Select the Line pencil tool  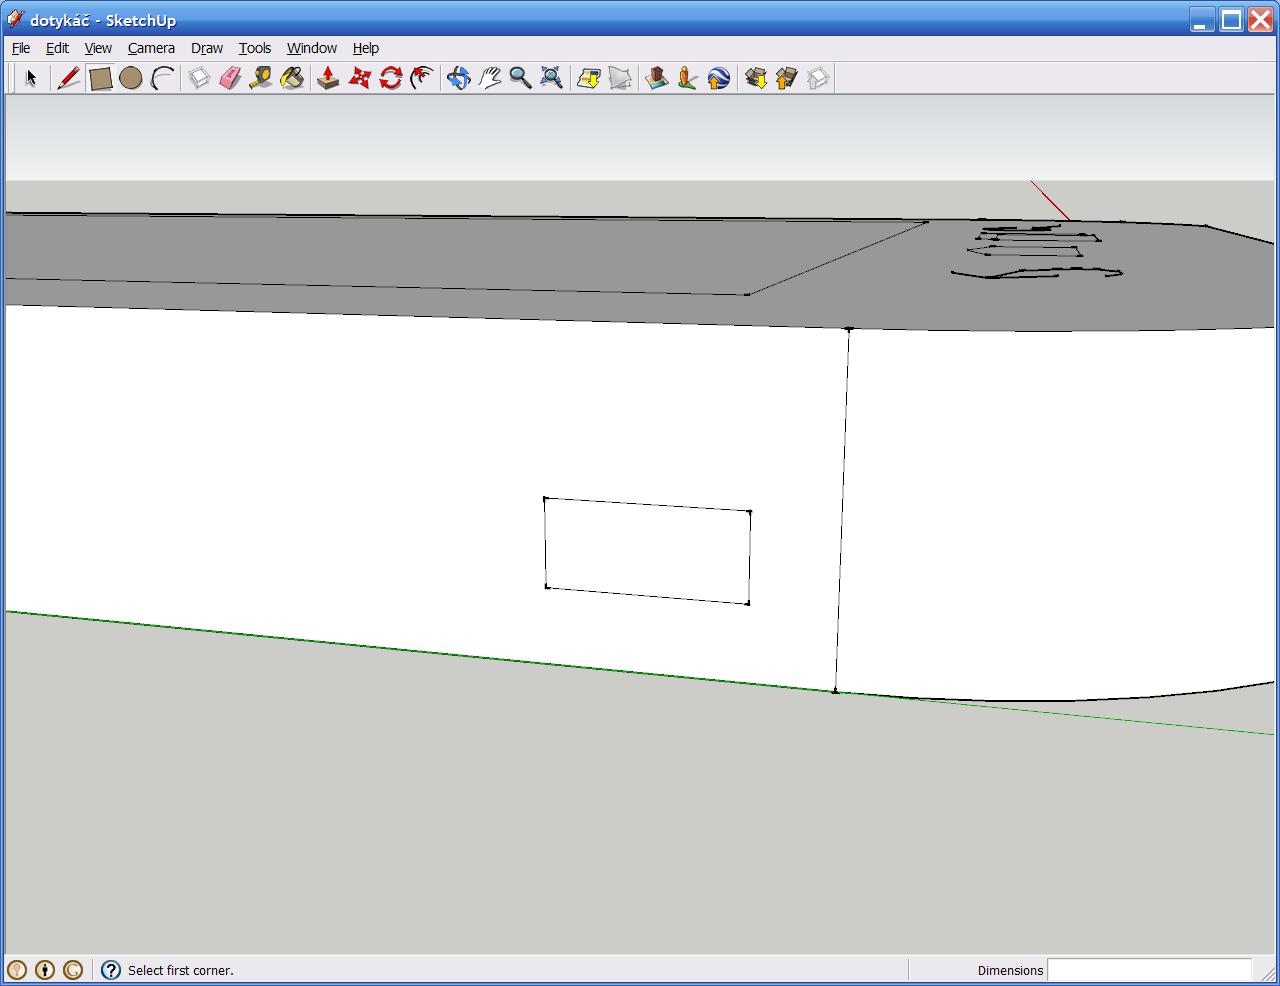[68, 78]
